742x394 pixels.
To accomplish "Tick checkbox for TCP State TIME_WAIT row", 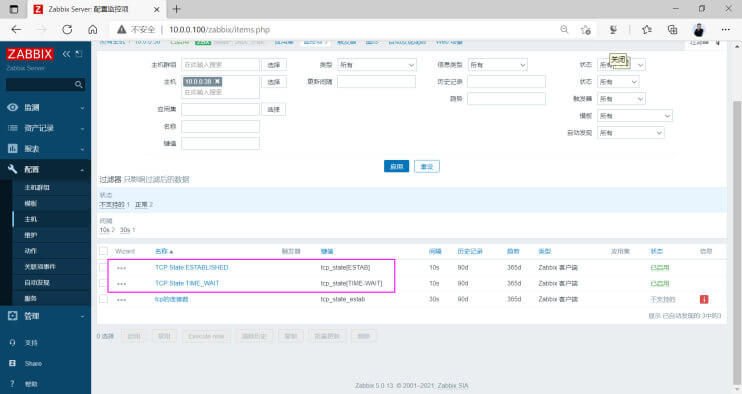I will 104,283.
